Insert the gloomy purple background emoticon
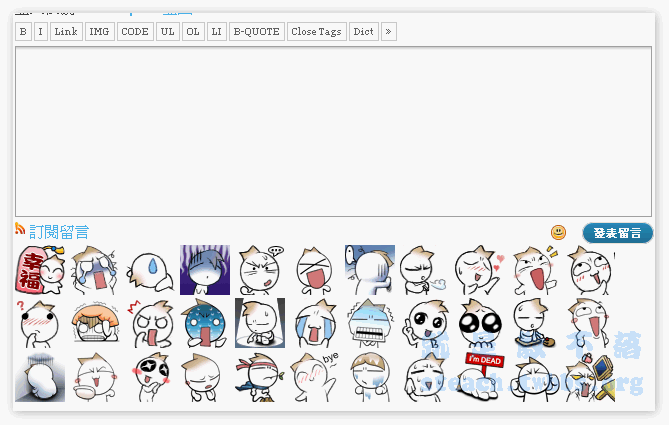669x425 pixels. click(x=205, y=270)
